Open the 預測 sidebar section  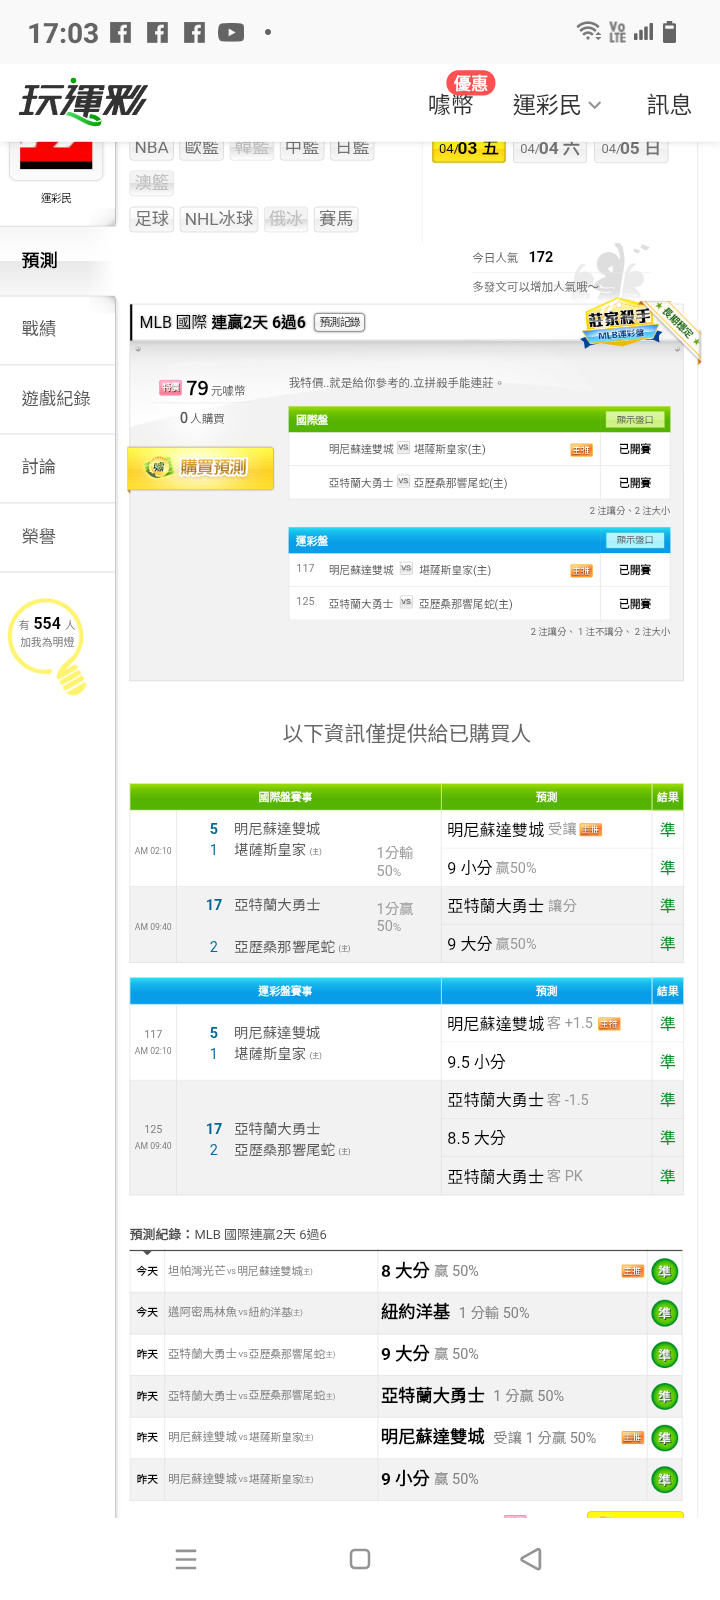tap(58, 260)
